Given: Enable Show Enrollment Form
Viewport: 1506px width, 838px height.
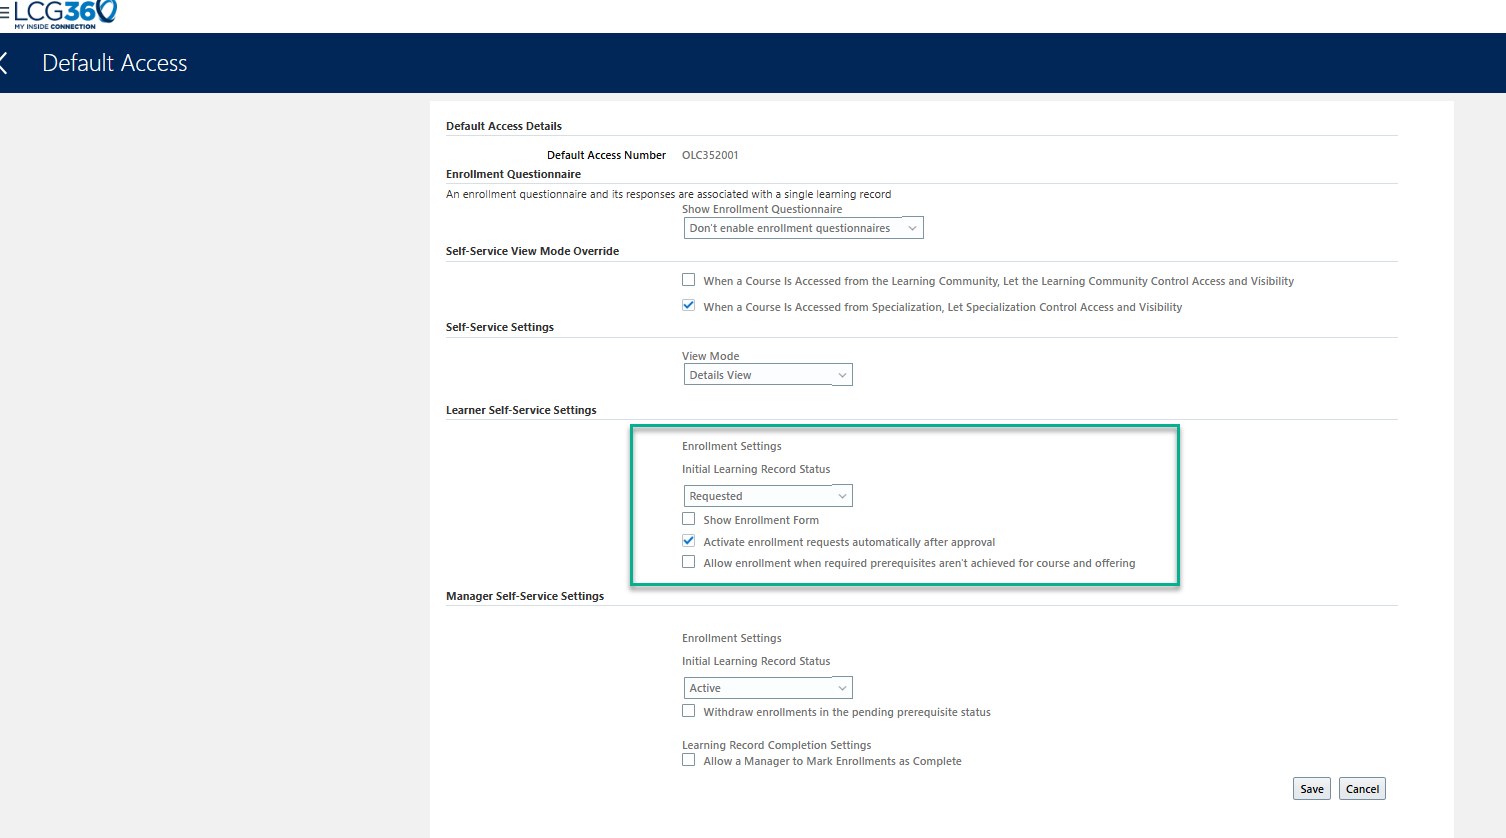Looking at the screenshot, I should [x=688, y=518].
